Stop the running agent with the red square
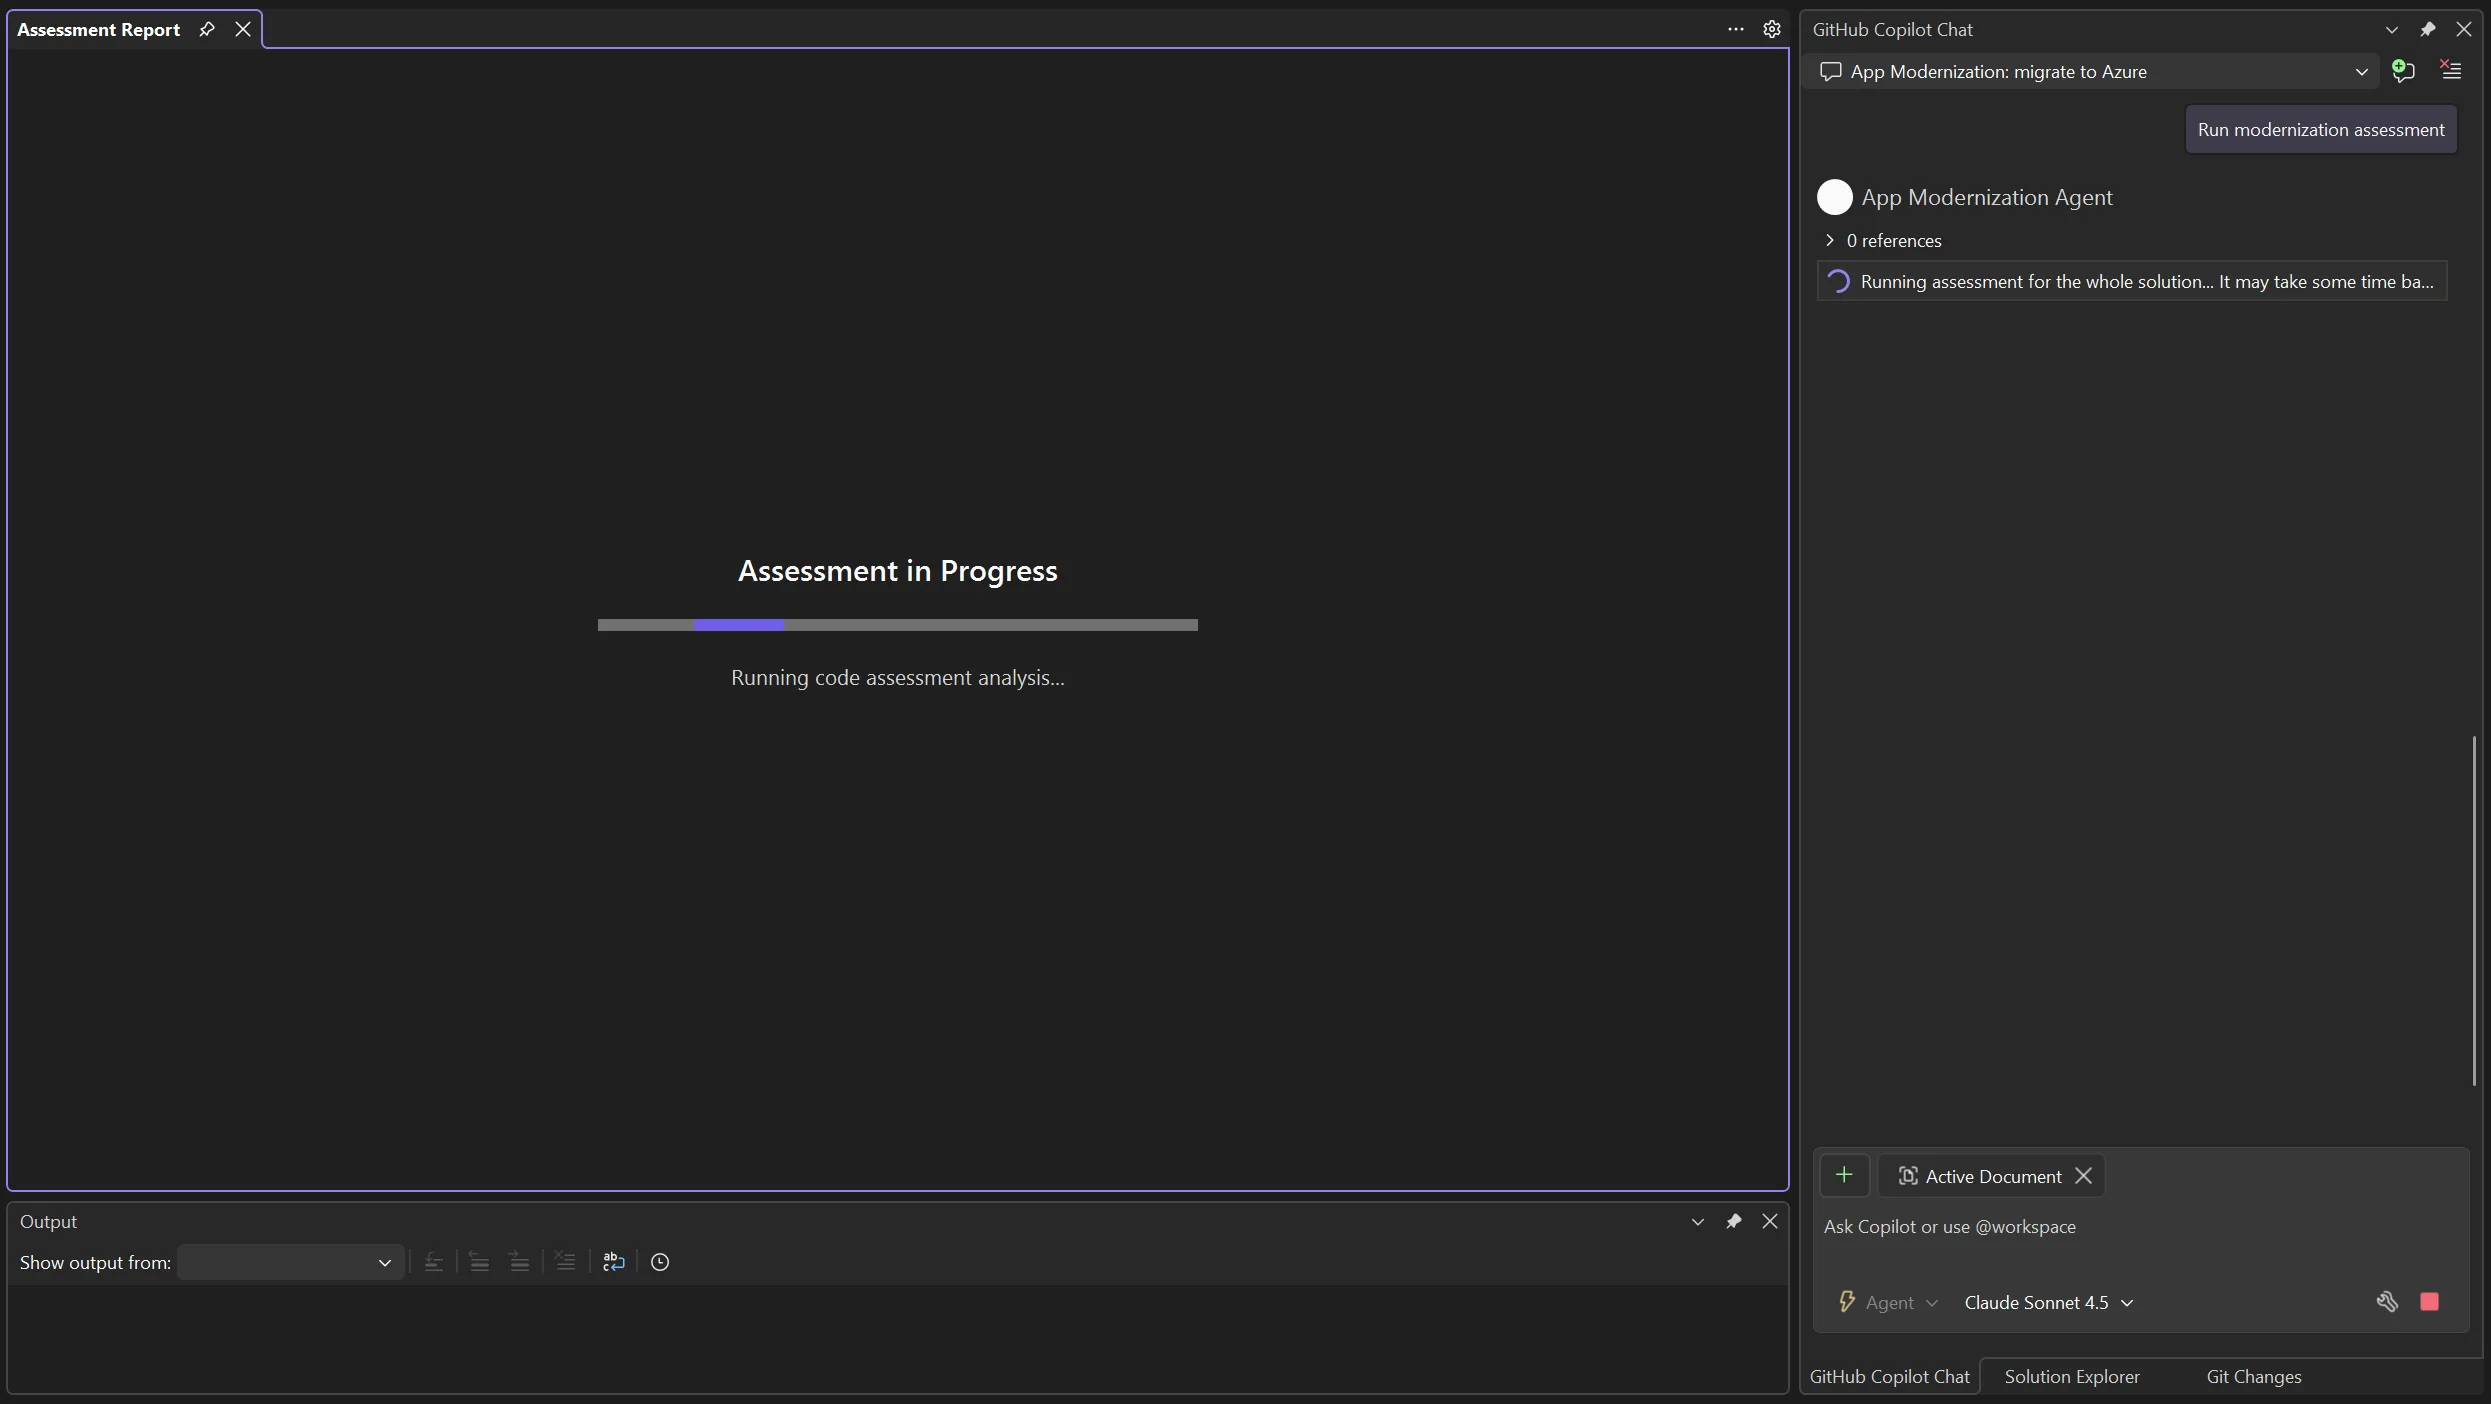 point(2430,1301)
